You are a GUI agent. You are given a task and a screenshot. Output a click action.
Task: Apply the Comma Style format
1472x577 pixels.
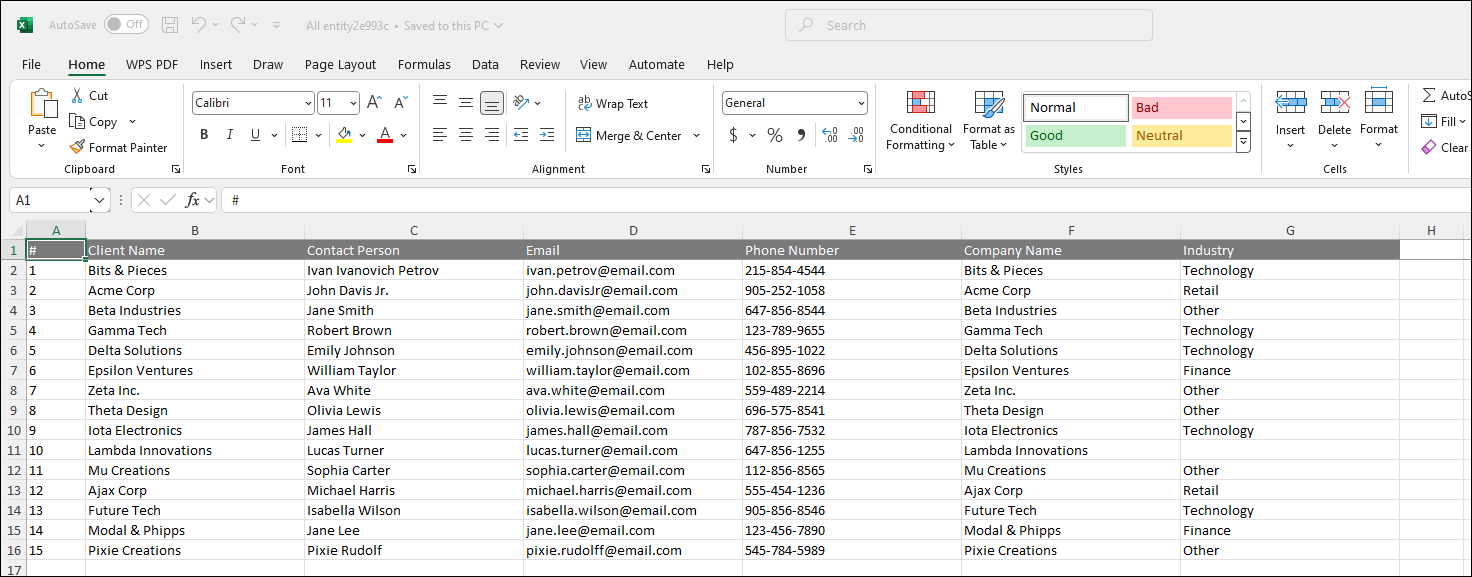(801, 135)
